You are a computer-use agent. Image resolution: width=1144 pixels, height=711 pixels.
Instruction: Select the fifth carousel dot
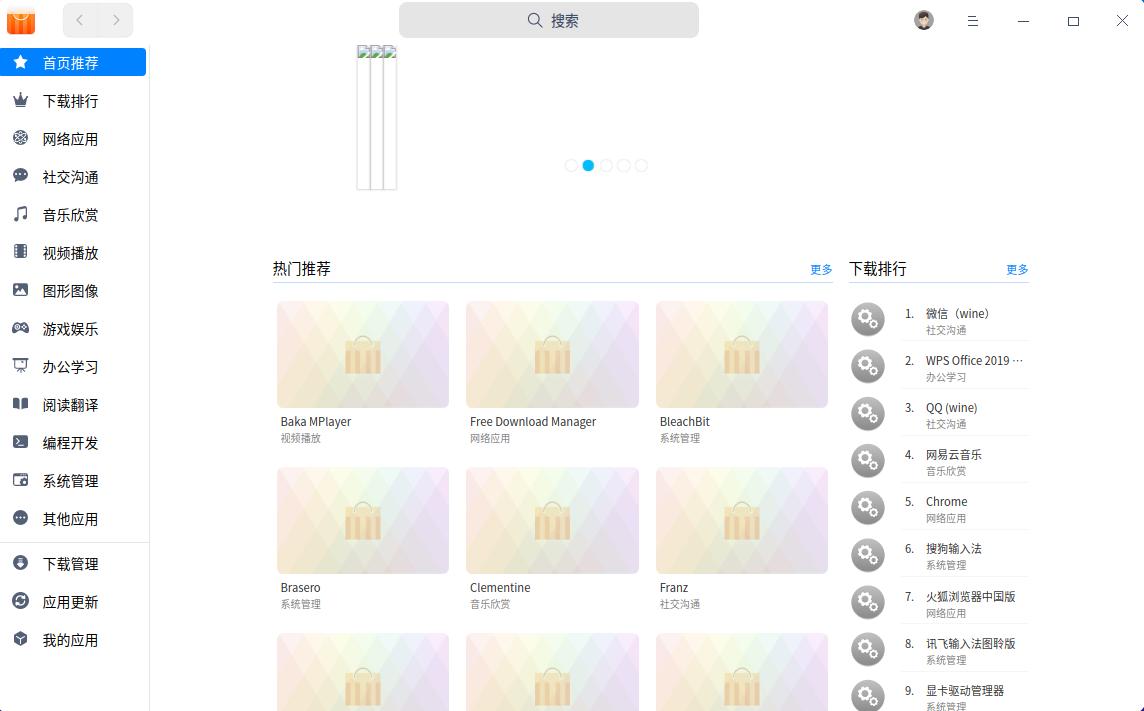coord(641,166)
